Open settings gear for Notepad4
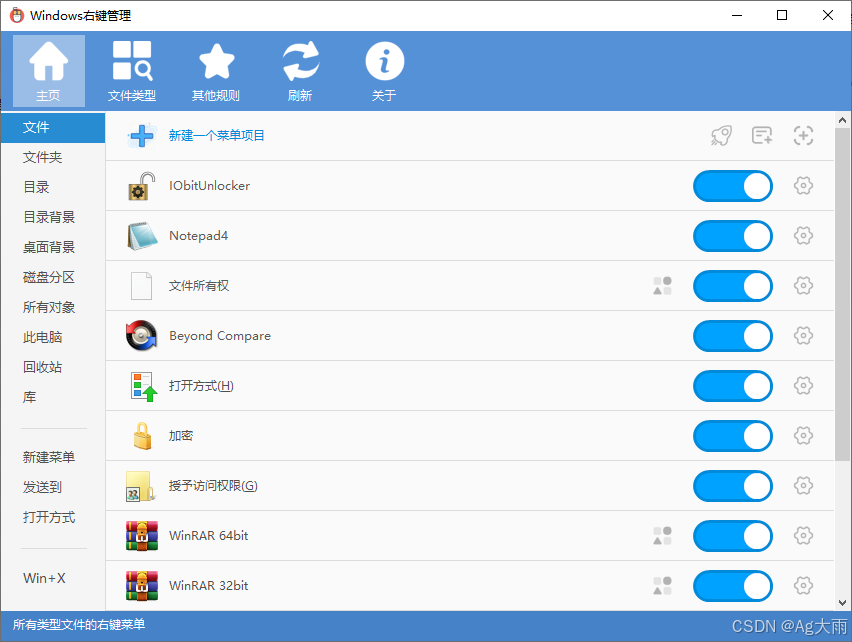Image resolution: width=852 pixels, height=642 pixels. [803, 236]
